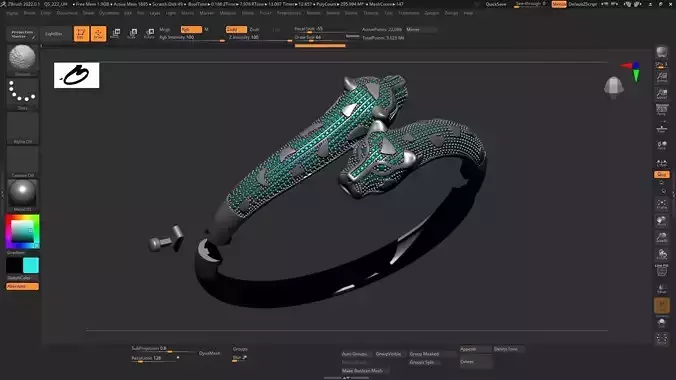The width and height of the screenshot is (676, 380).
Task: Click the Frame icon on right shelf
Action: click(x=662, y=204)
